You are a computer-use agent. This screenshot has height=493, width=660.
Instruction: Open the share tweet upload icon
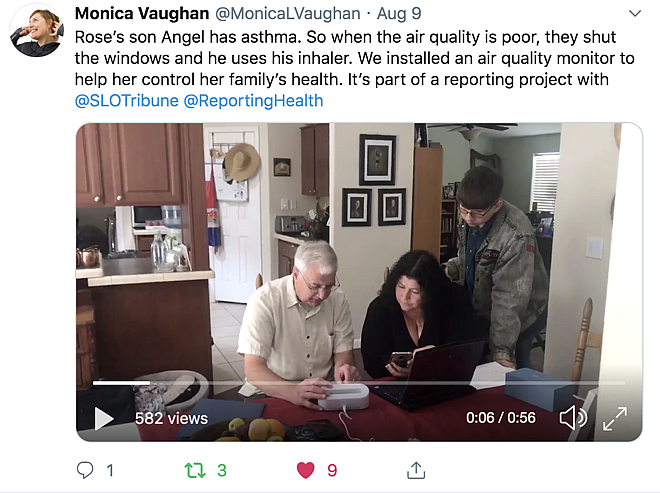[x=416, y=470]
